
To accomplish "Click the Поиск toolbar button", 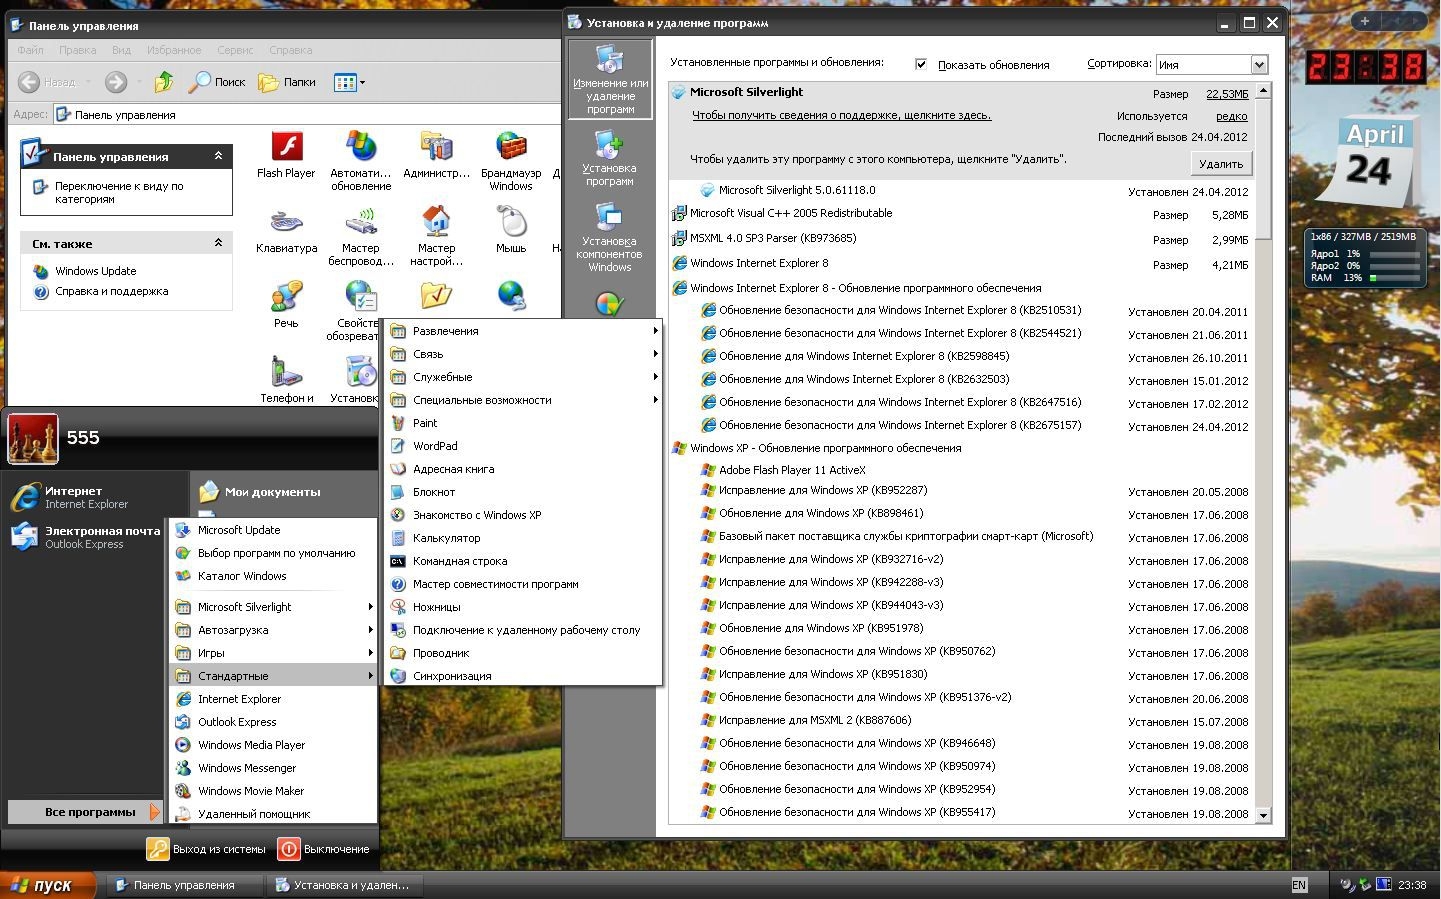I will click(x=217, y=82).
